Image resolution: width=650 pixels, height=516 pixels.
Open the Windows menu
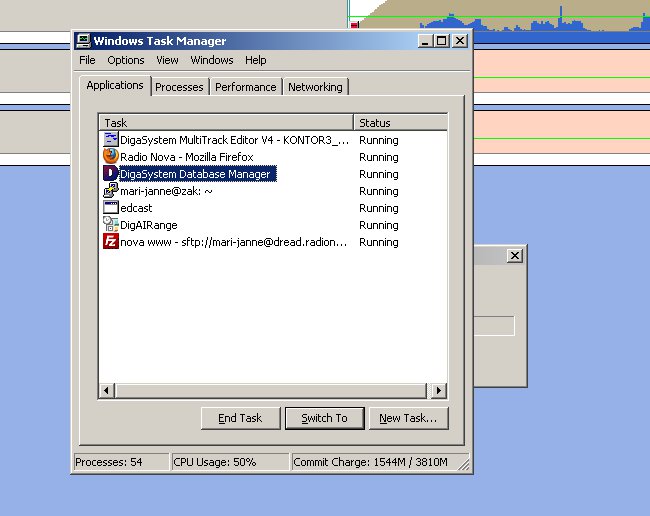(x=212, y=61)
